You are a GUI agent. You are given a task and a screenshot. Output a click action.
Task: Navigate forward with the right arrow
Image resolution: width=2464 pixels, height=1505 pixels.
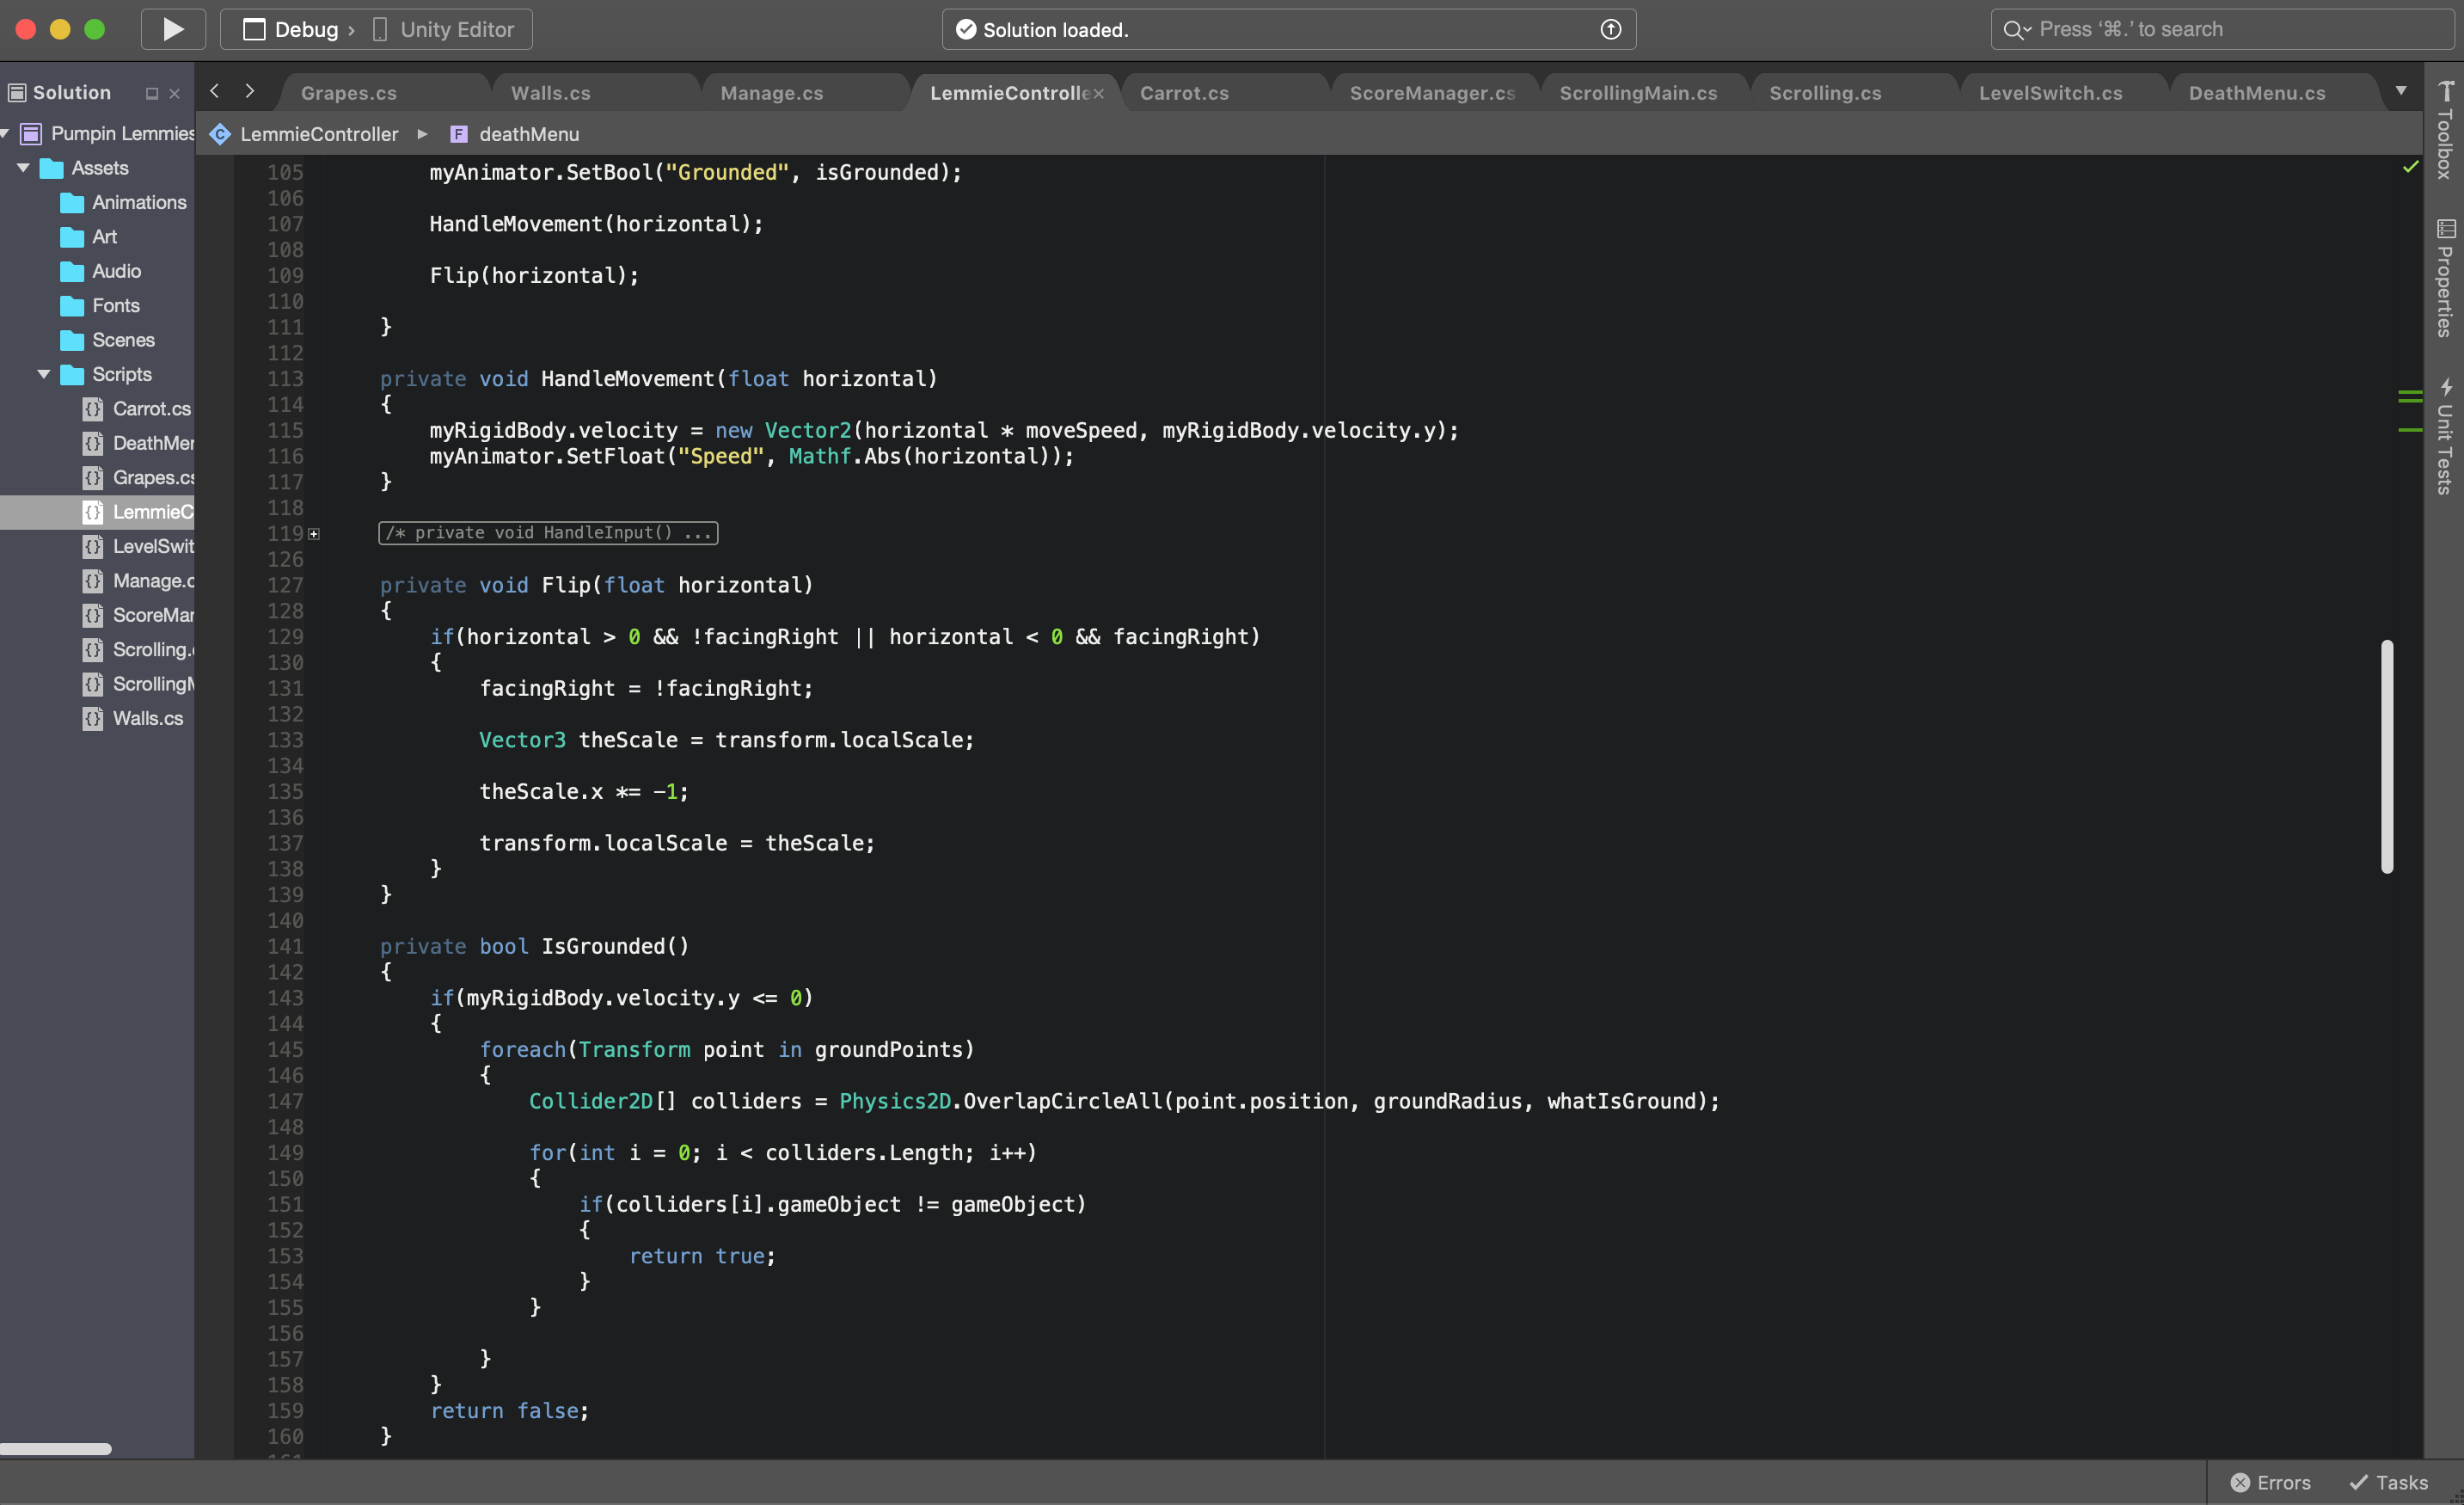click(x=250, y=91)
